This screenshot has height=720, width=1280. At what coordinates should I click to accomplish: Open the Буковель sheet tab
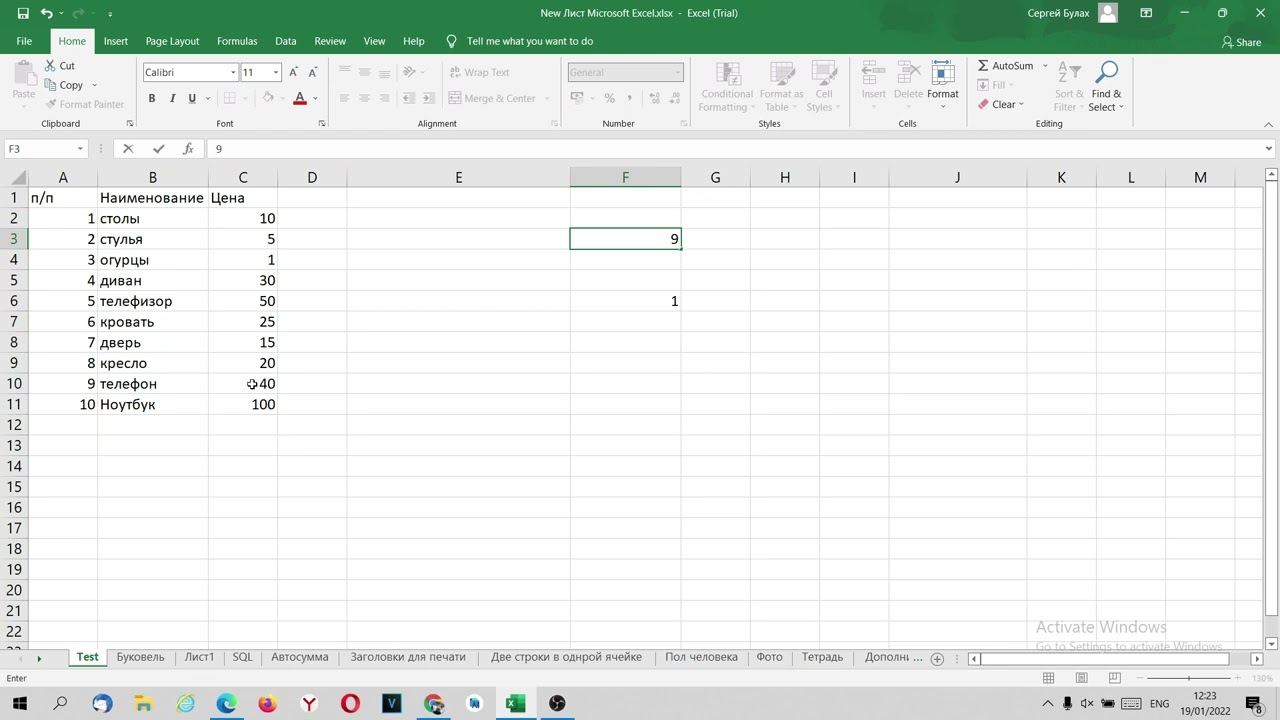pyautogui.click(x=140, y=657)
